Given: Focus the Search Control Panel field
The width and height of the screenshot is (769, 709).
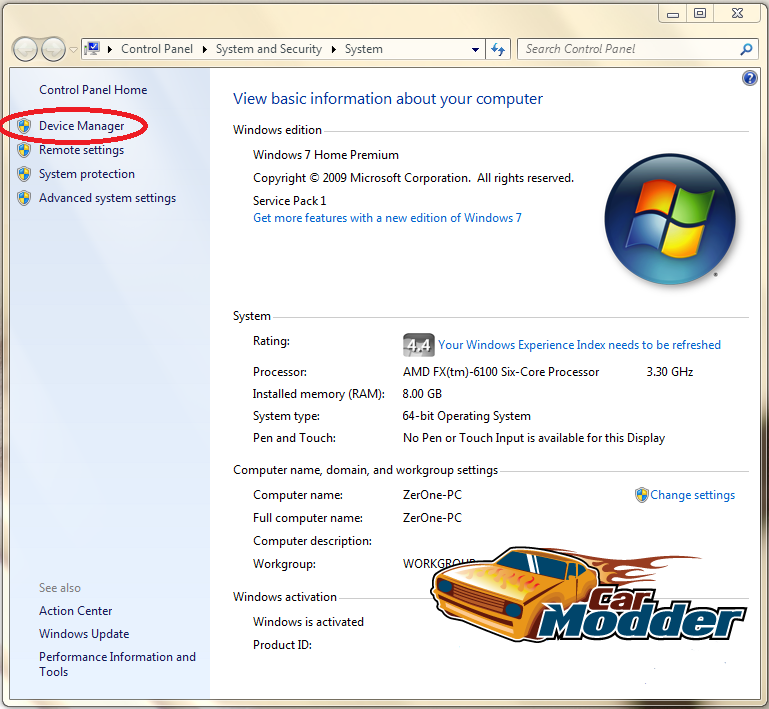Looking at the screenshot, I should (x=628, y=49).
